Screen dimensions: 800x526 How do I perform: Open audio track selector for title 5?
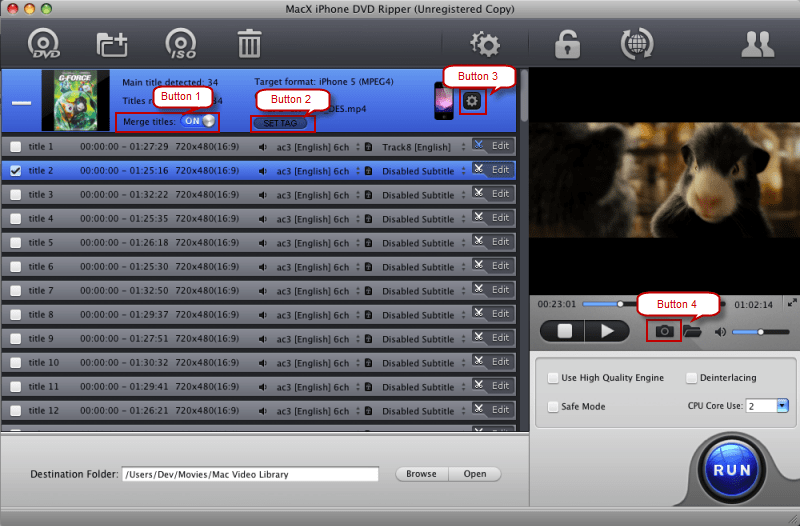point(318,243)
